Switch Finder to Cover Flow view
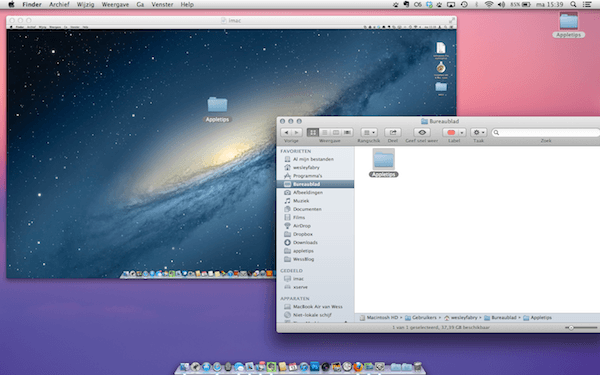The image size is (600, 375). [x=347, y=132]
